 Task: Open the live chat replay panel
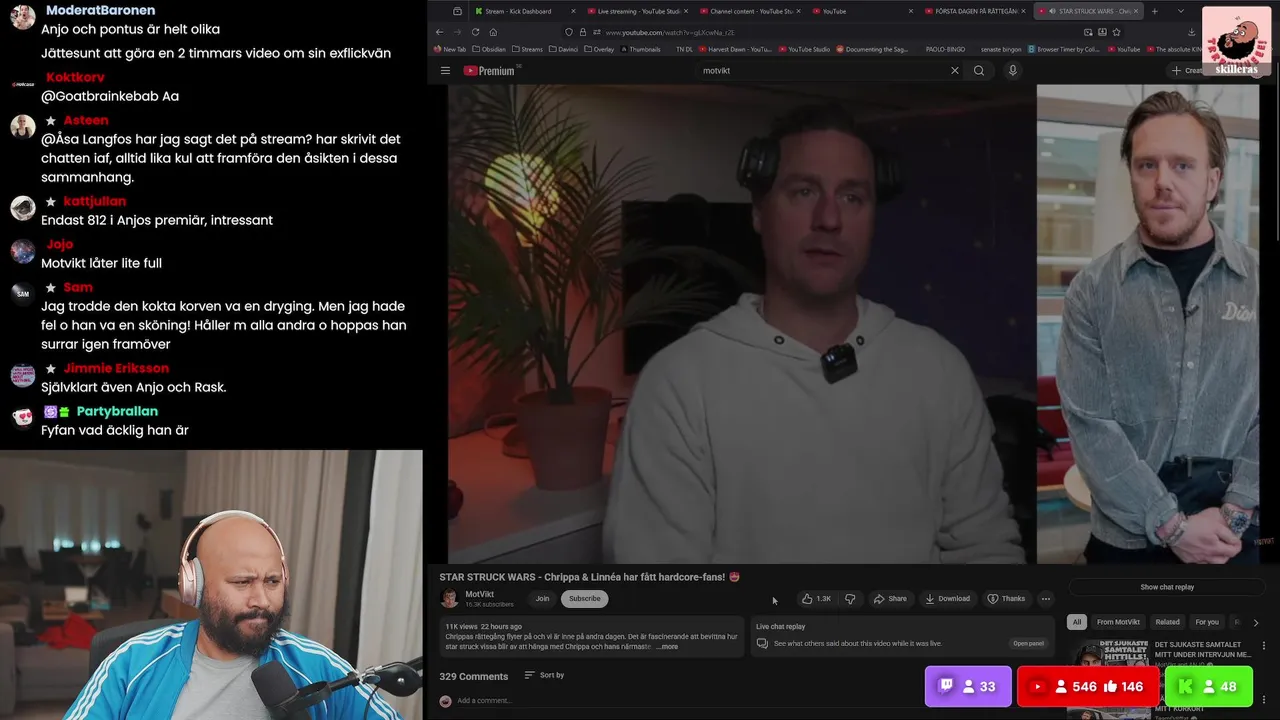[1028, 644]
